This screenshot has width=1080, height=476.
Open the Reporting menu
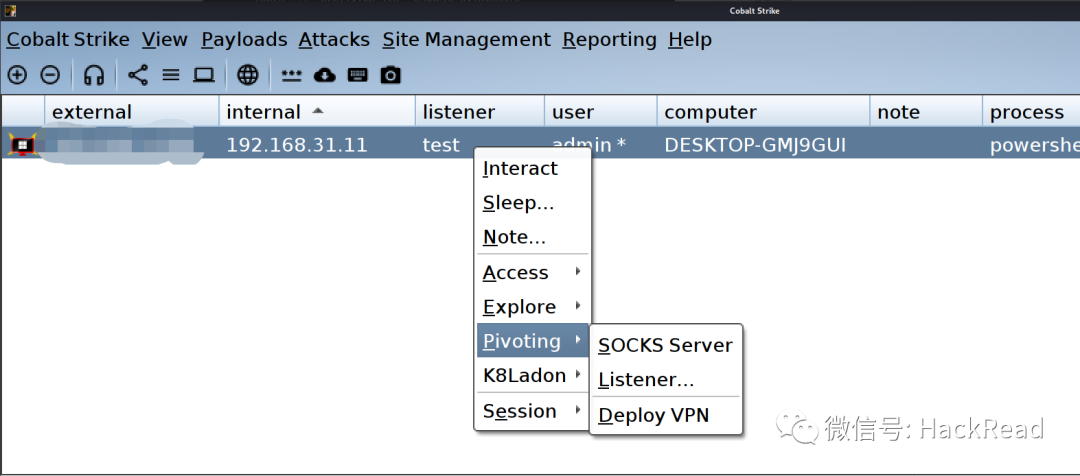coord(610,40)
